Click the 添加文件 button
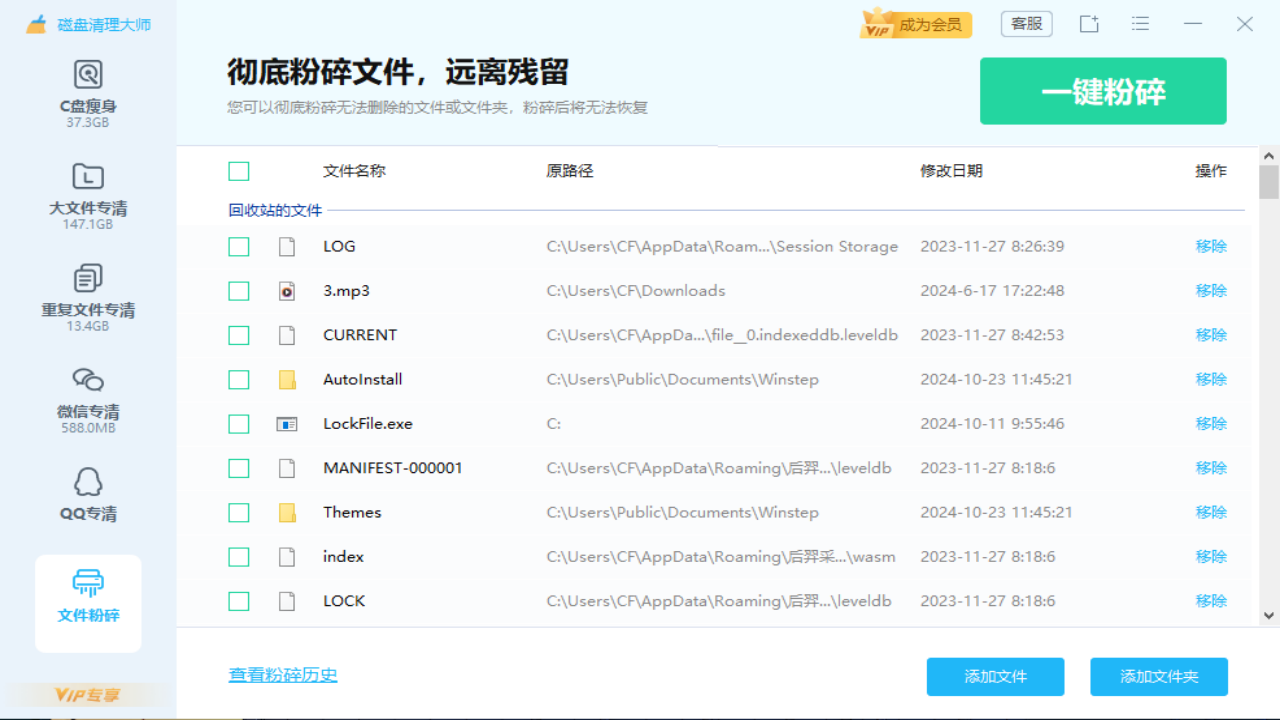The image size is (1280, 720). (x=995, y=676)
